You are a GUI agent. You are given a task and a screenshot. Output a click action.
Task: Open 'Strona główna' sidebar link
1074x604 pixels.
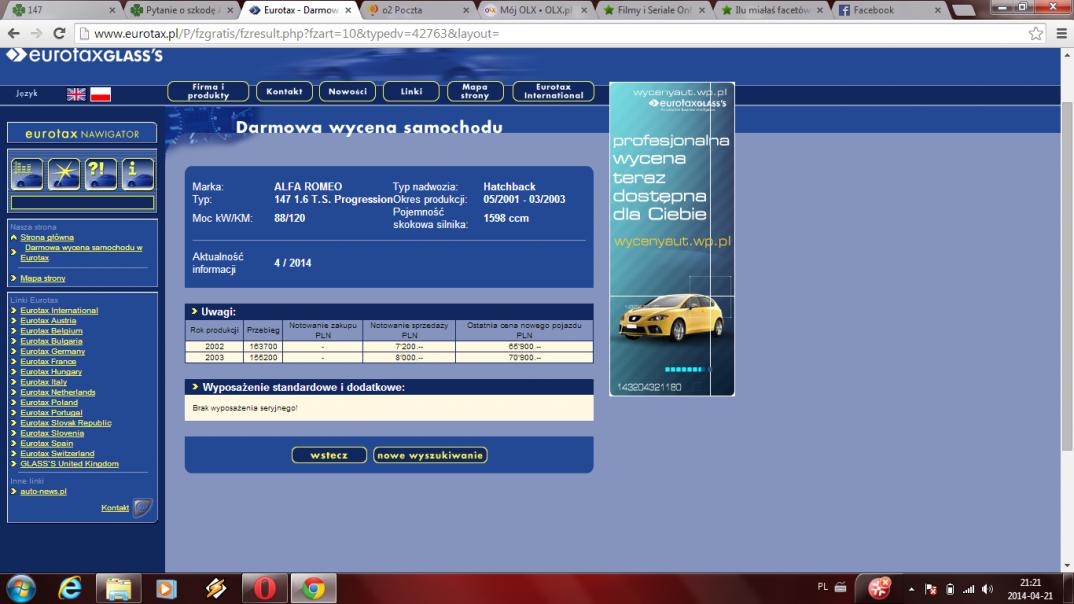(47, 237)
